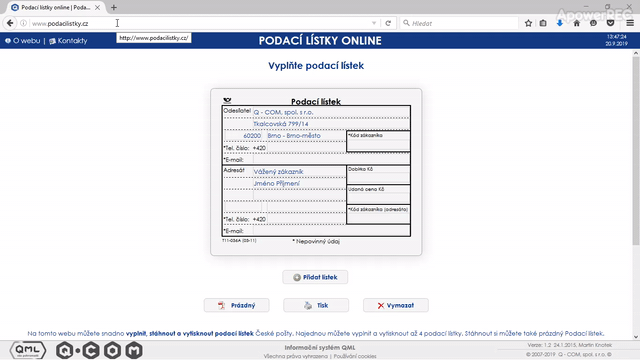The width and height of the screenshot is (640, 360).
Task: Open the downloads arrow icon
Action: [x=560, y=23]
